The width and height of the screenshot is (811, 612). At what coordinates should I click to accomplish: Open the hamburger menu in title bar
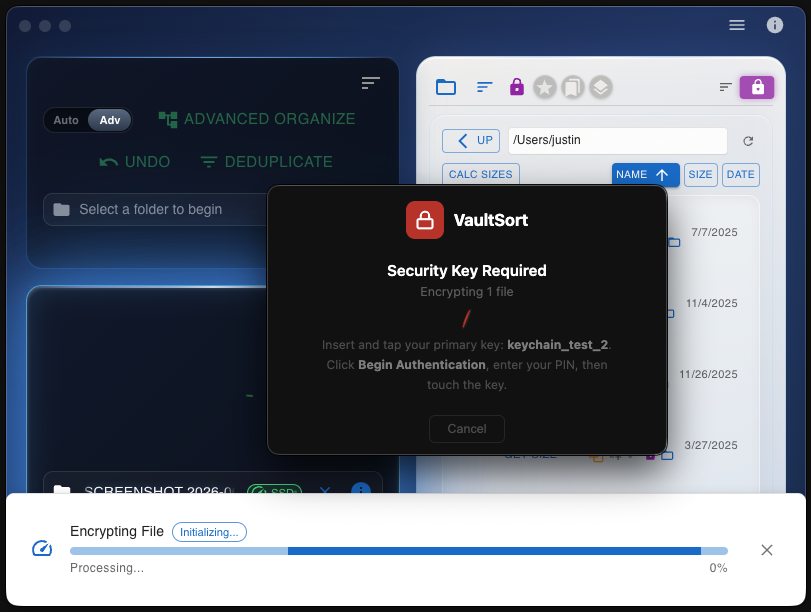(737, 25)
